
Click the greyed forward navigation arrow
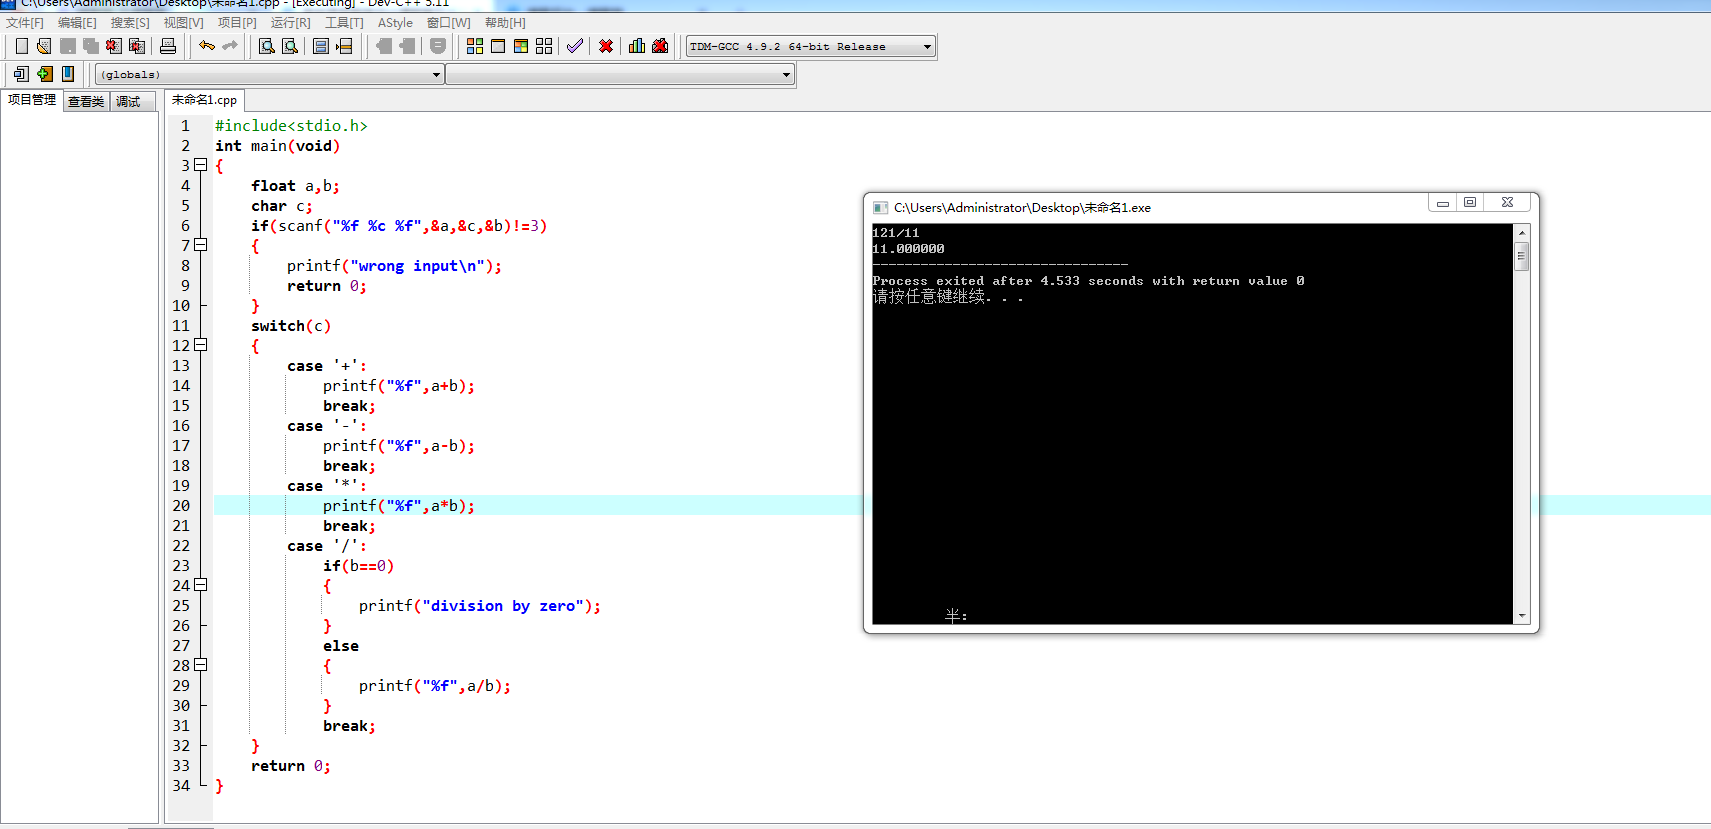click(407, 46)
